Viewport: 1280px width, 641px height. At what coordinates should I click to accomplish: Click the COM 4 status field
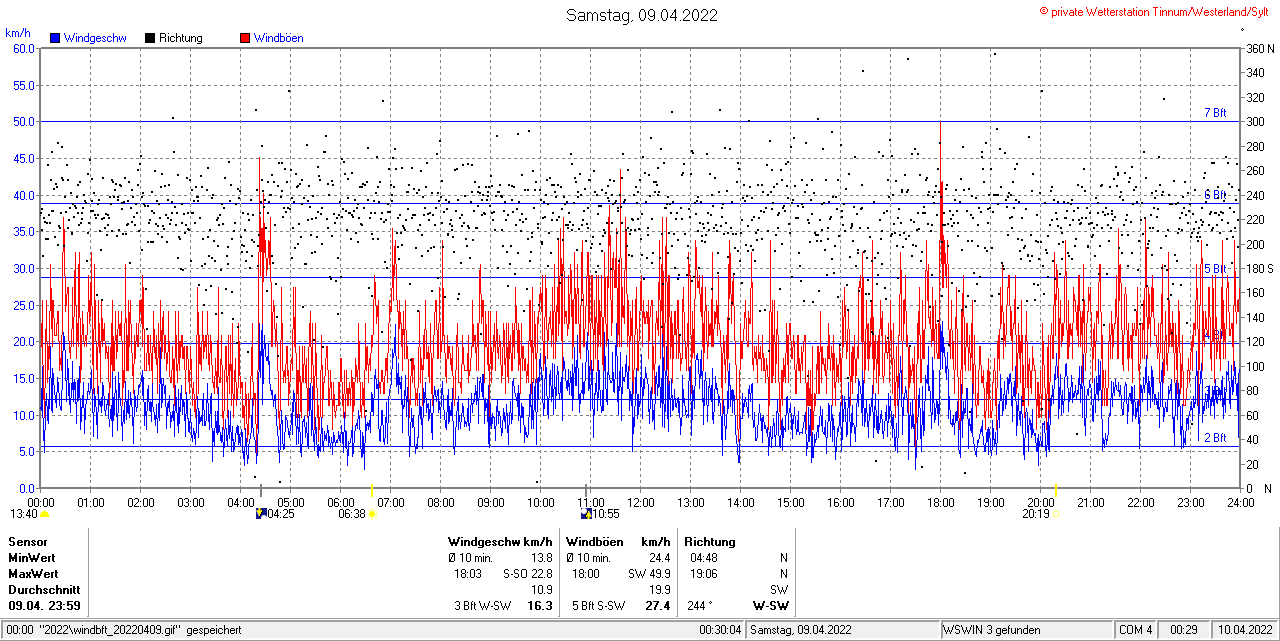click(1136, 630)
